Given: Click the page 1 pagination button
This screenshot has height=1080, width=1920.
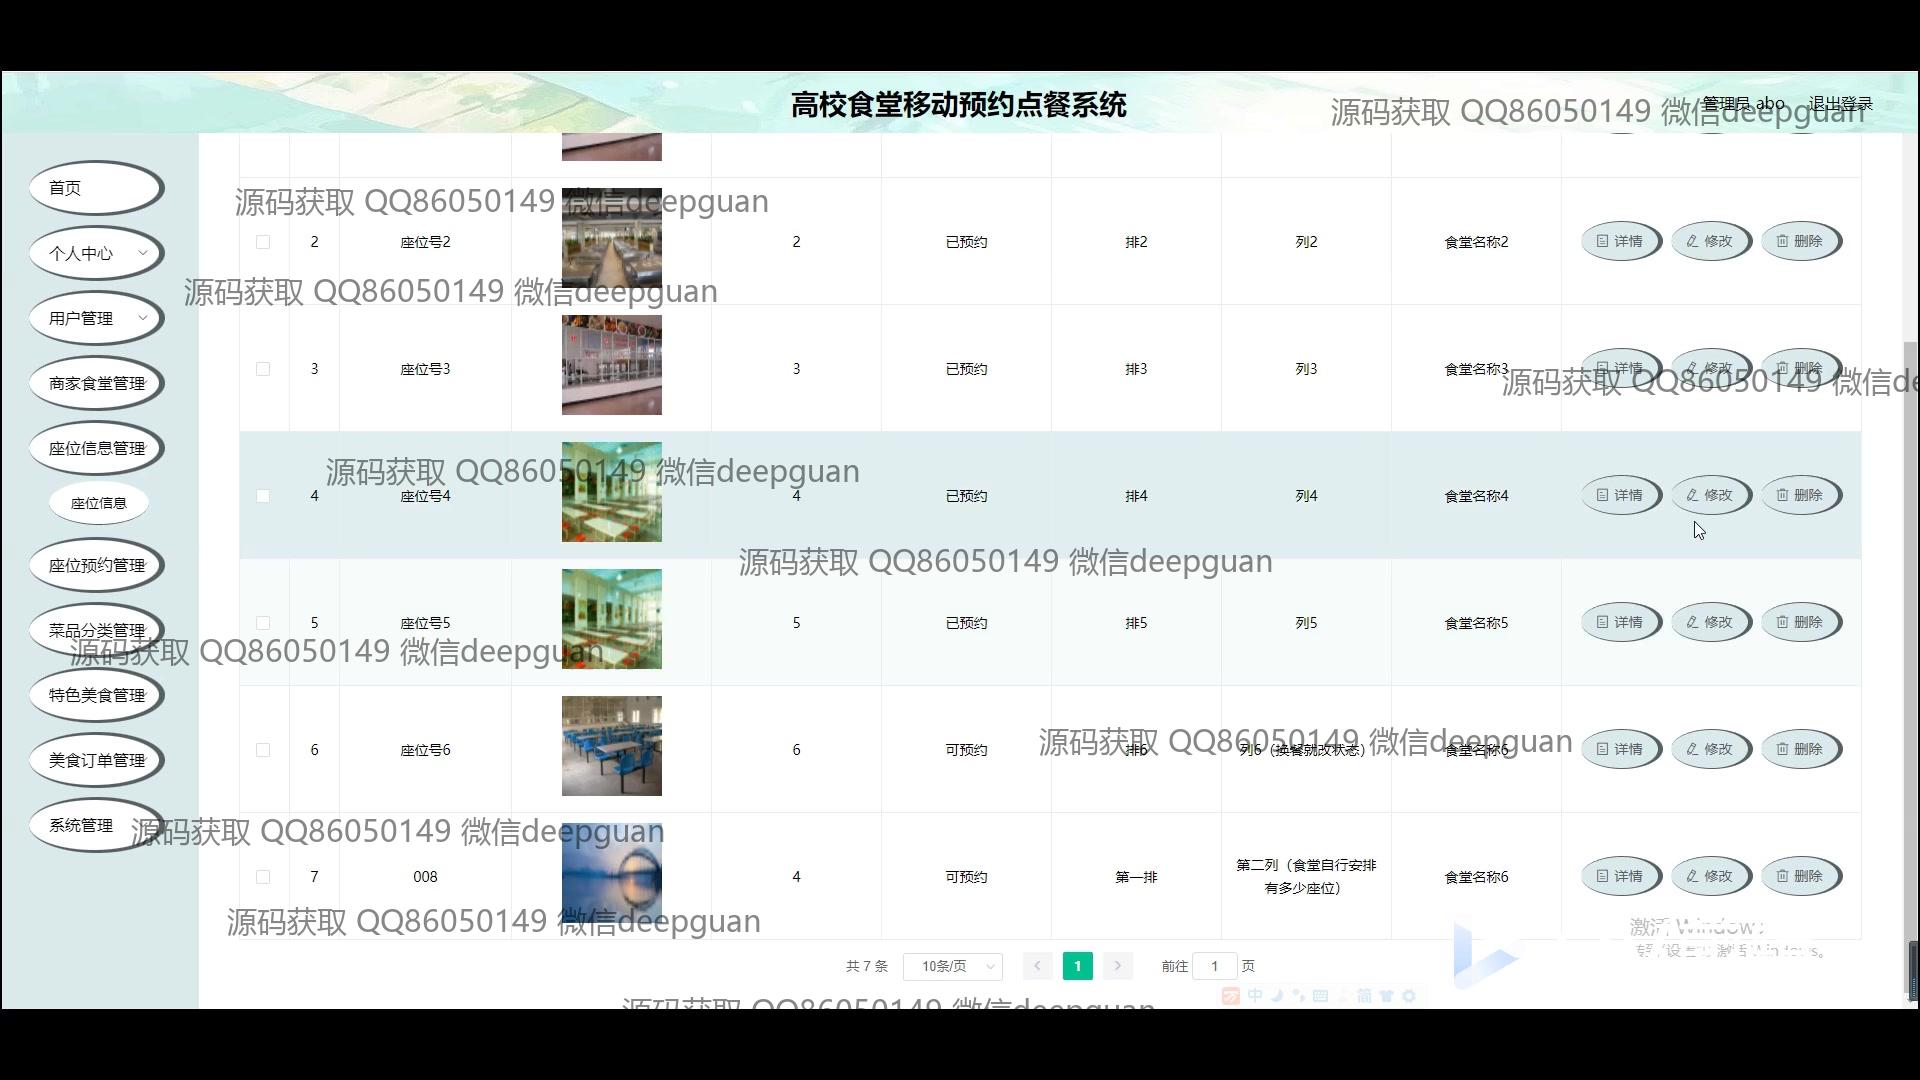Looking at the screenshot, I should [1077, 966].
